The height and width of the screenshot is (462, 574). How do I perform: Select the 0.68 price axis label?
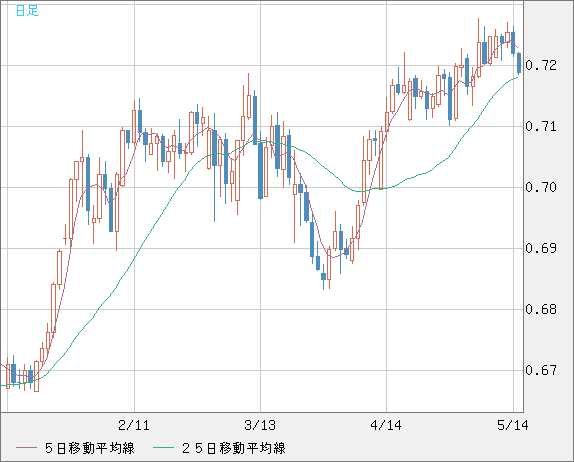tap(541, 309)
